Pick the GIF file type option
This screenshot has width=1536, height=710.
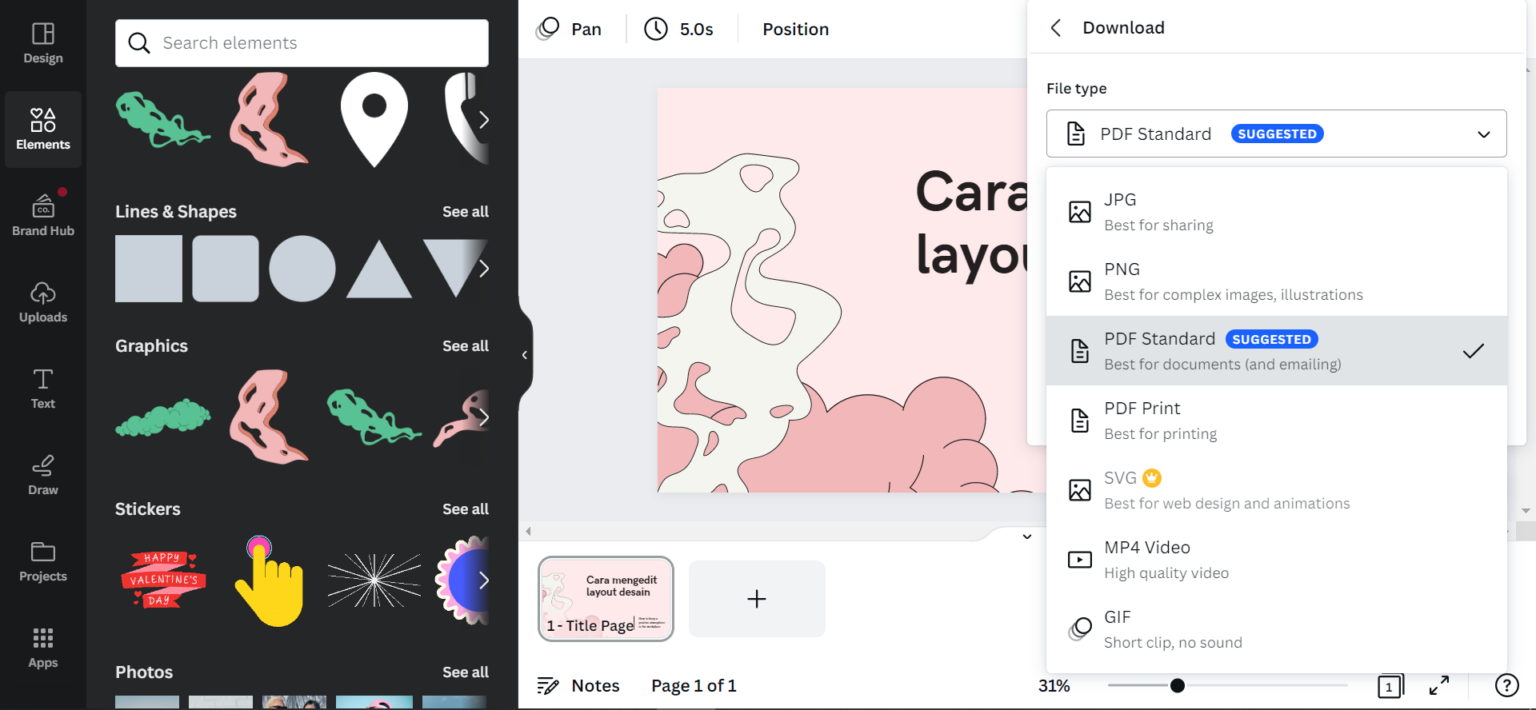click(1276, 629)
